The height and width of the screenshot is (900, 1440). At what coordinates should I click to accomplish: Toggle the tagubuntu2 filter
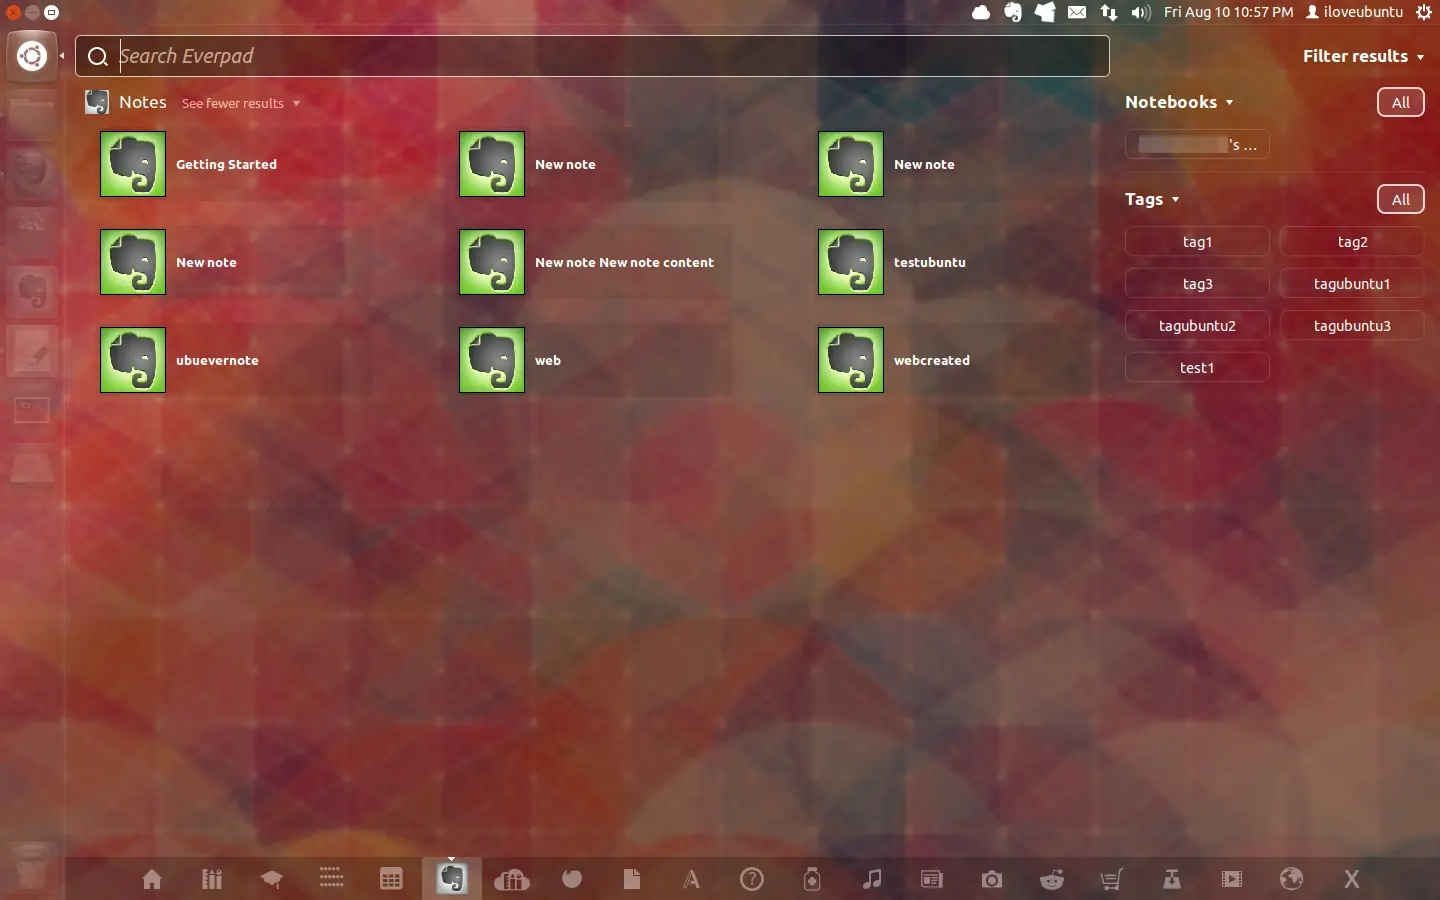(1197, 326)
